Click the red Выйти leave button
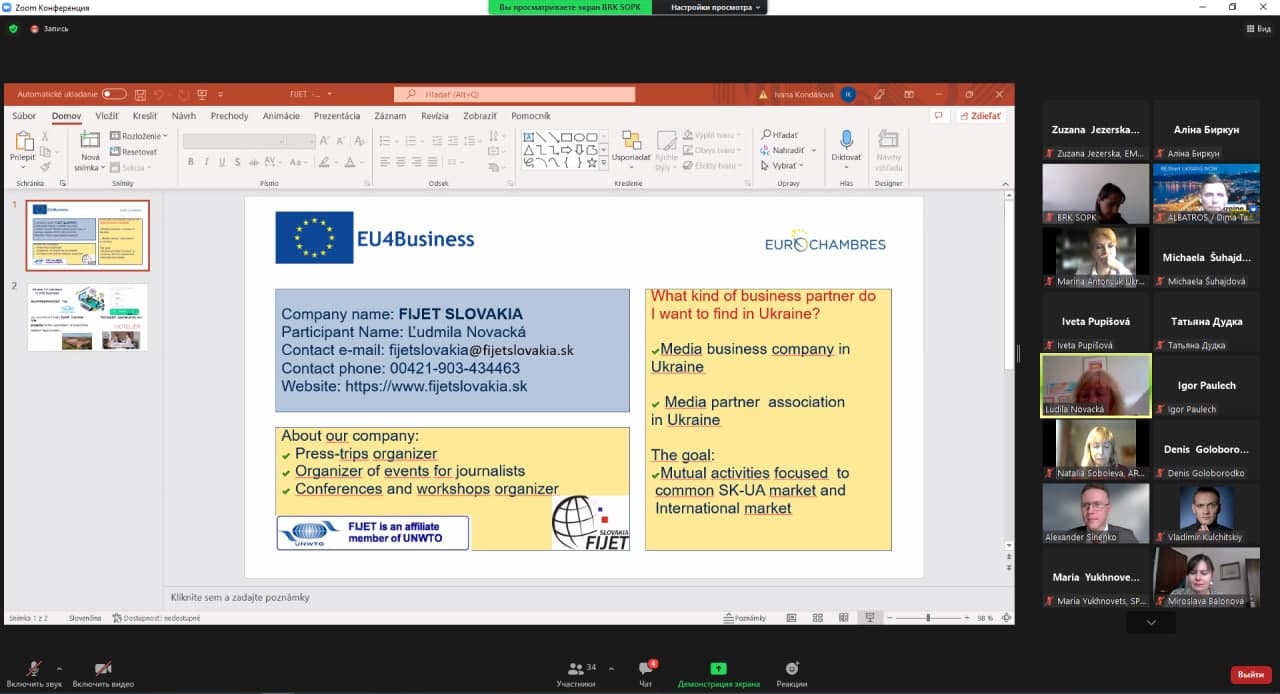Screen dimensions: 1280x694 click(1250, 675)
